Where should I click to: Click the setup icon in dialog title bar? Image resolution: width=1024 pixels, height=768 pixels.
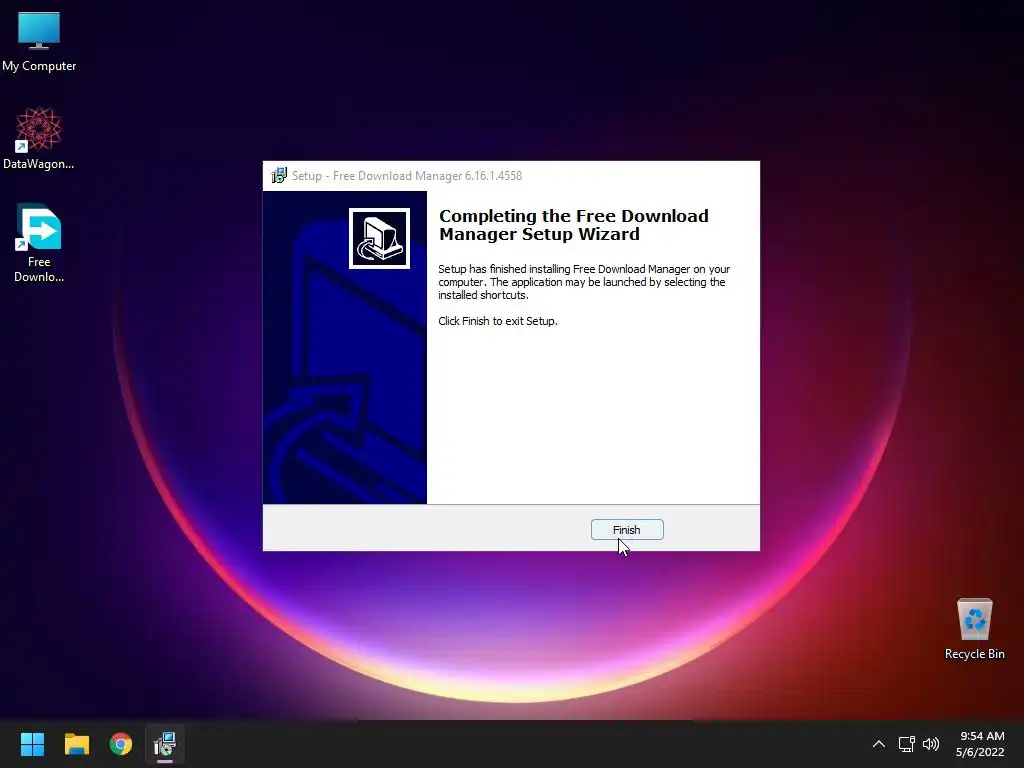pos(279,176)
